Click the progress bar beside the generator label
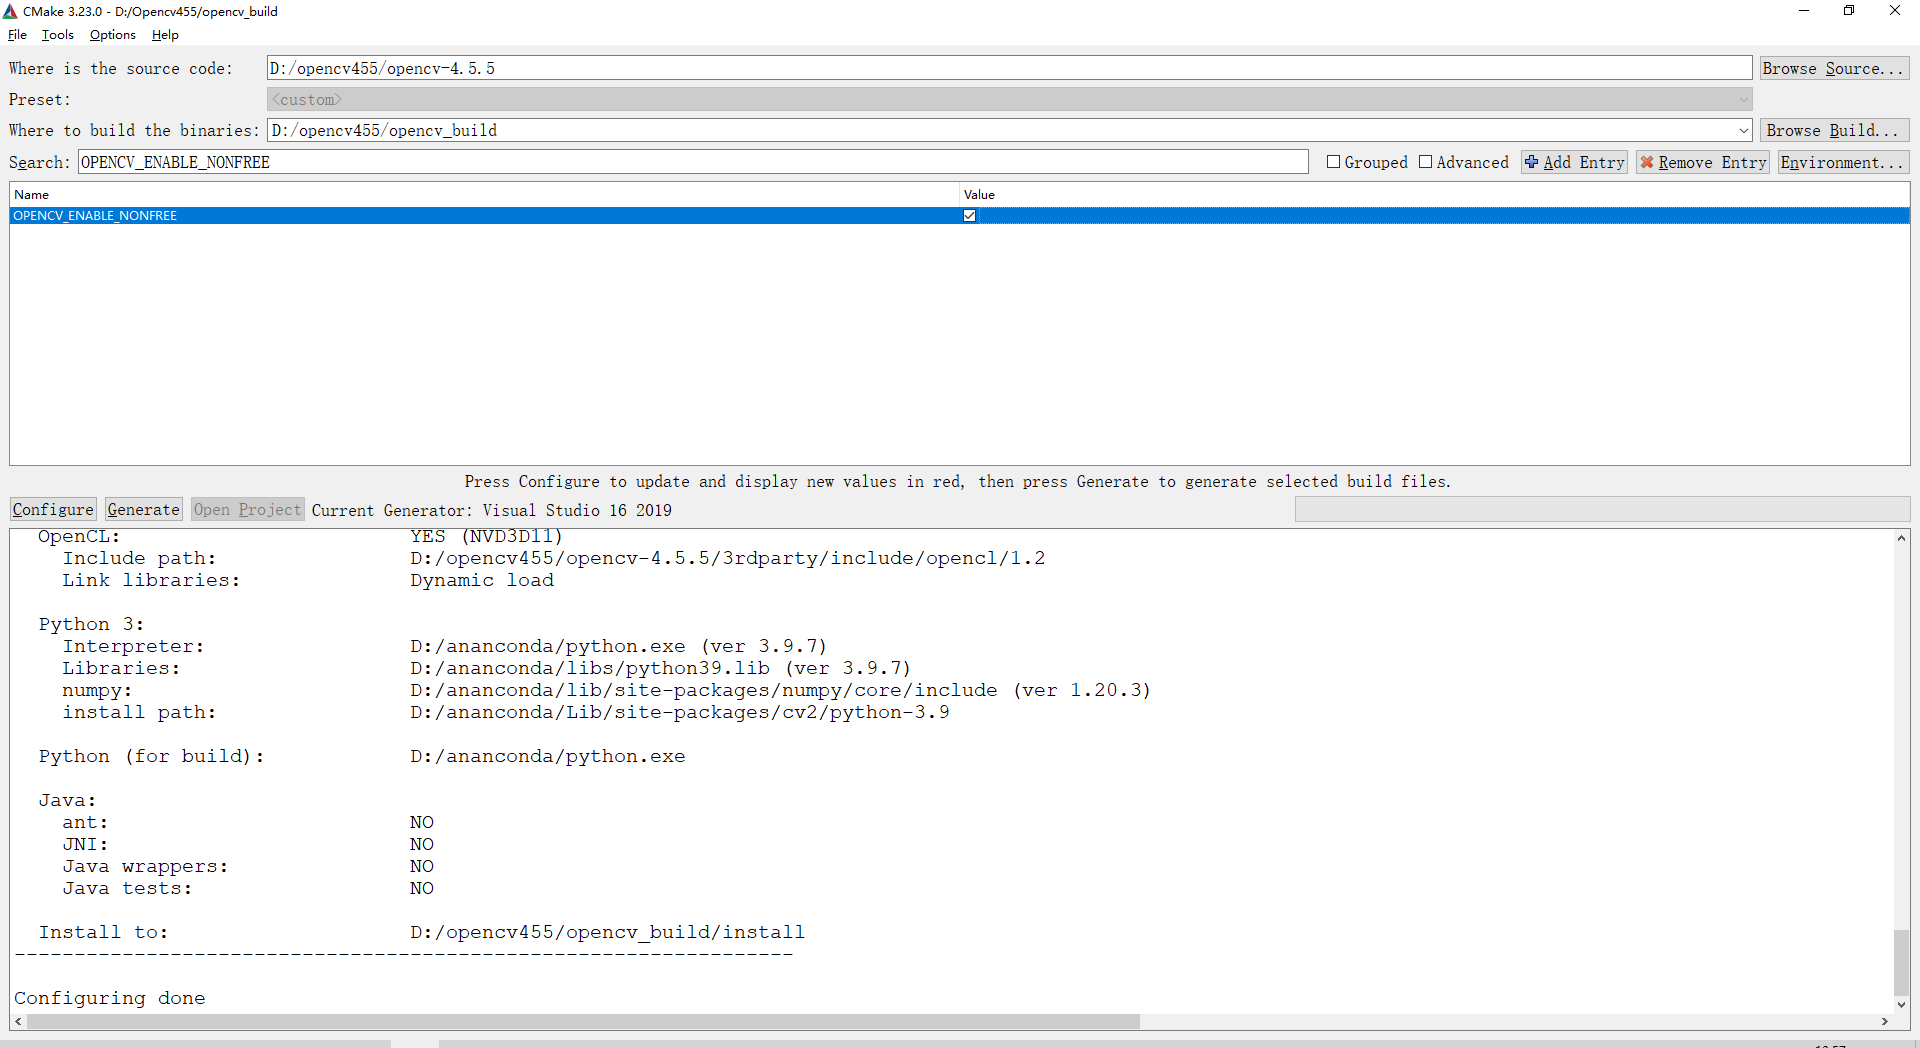The width and height of the screenshot is (1920, 1048). 1602,509
